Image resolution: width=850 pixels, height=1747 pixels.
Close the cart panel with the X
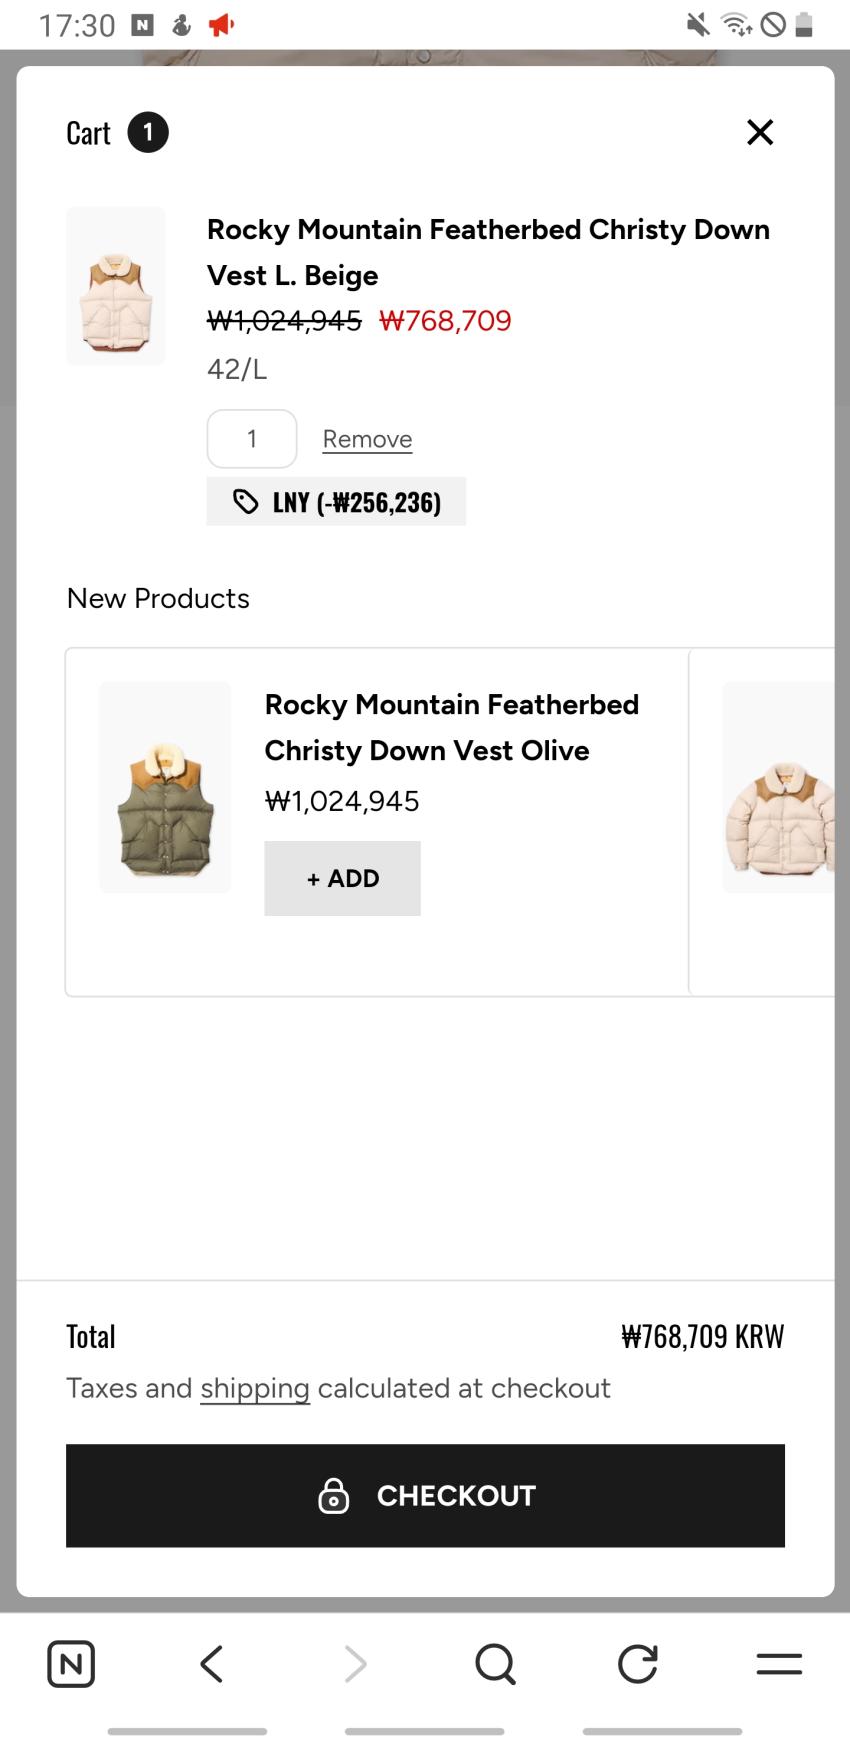760,132
